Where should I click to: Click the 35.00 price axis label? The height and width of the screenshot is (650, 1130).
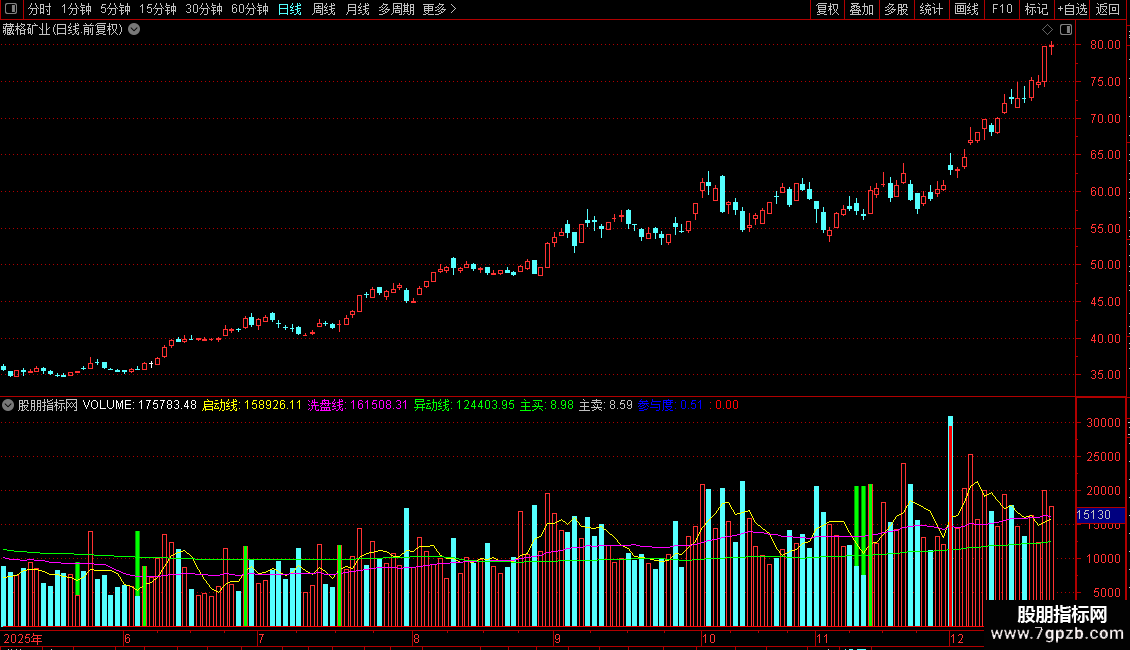(x=1105, y=375)
